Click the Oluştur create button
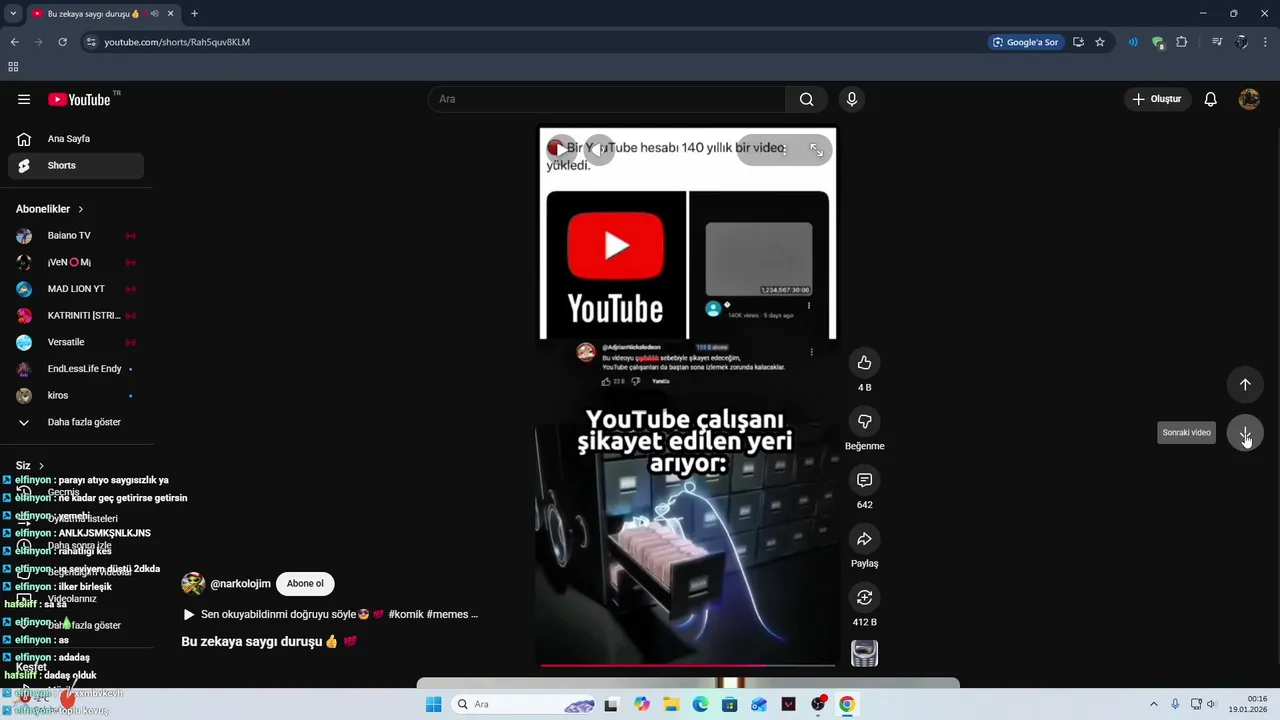This screenshot has width=1280, height=720. (1157, 99)
